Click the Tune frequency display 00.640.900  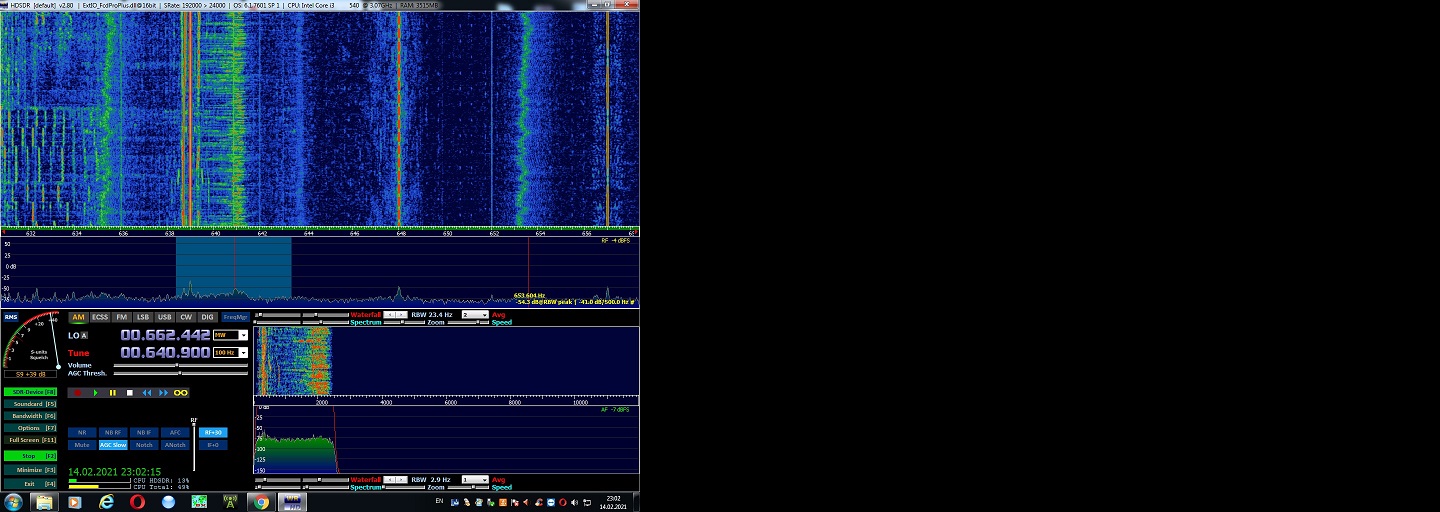165,352
